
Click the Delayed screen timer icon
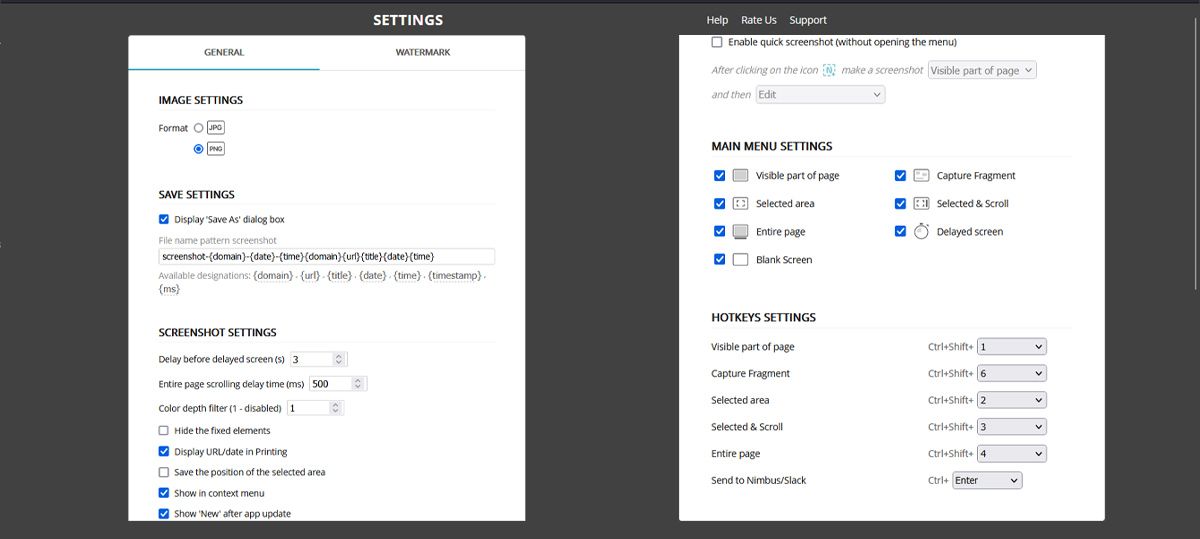click(x=921, y=231)
